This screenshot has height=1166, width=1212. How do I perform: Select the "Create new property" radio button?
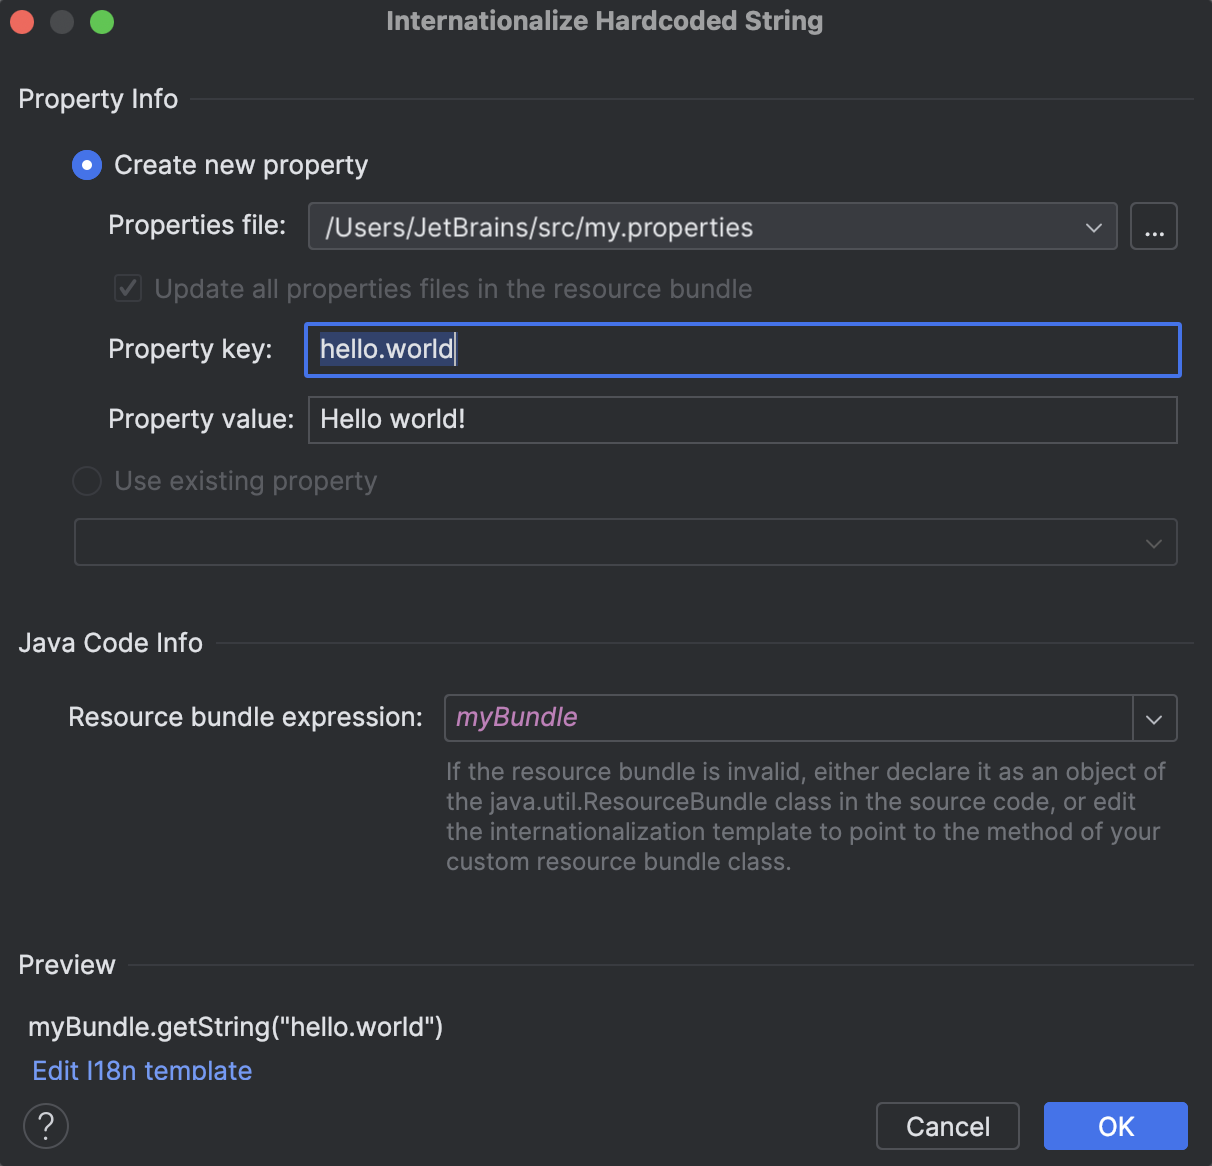(x=86, y=165)
